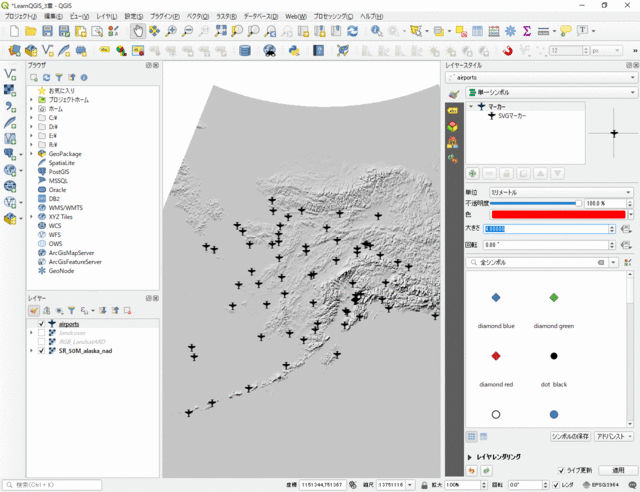Click the EPSG:2964 CRS button
The image size is (640, 492).
[x=601, y=485]
